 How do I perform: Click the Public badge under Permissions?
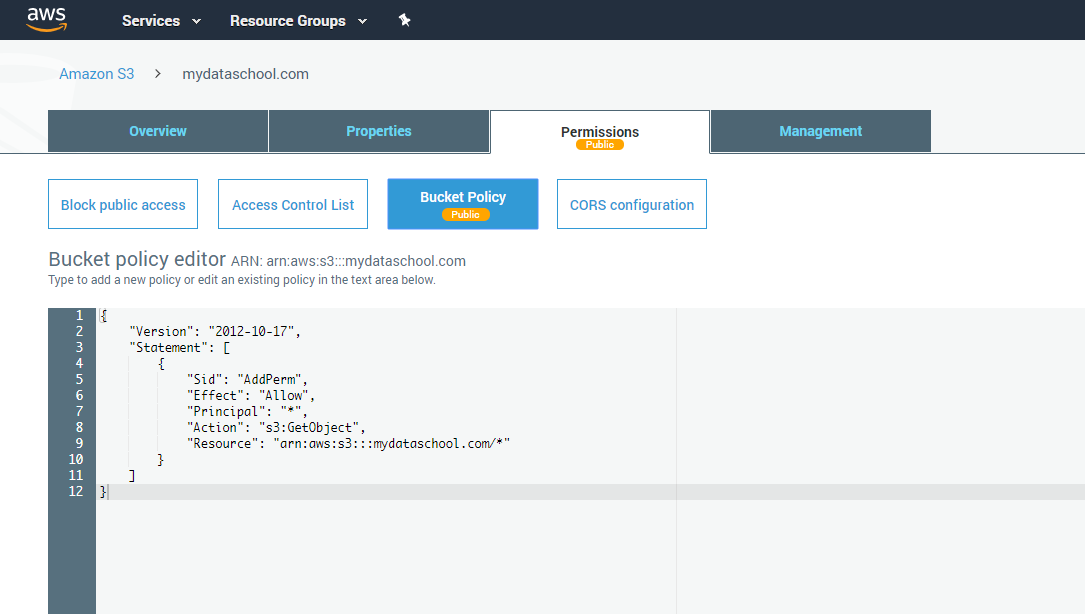pos(600,145)
